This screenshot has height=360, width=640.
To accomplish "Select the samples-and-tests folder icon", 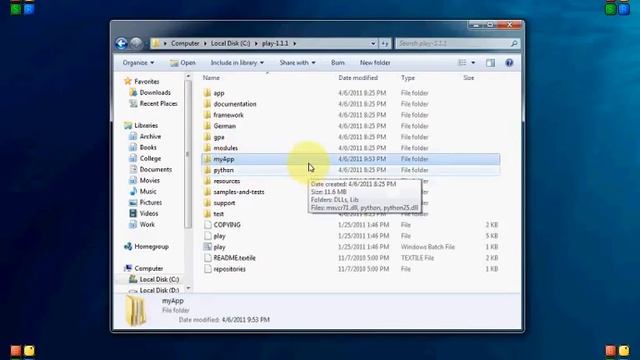I will pyautogui.click(x=207, y=192).
